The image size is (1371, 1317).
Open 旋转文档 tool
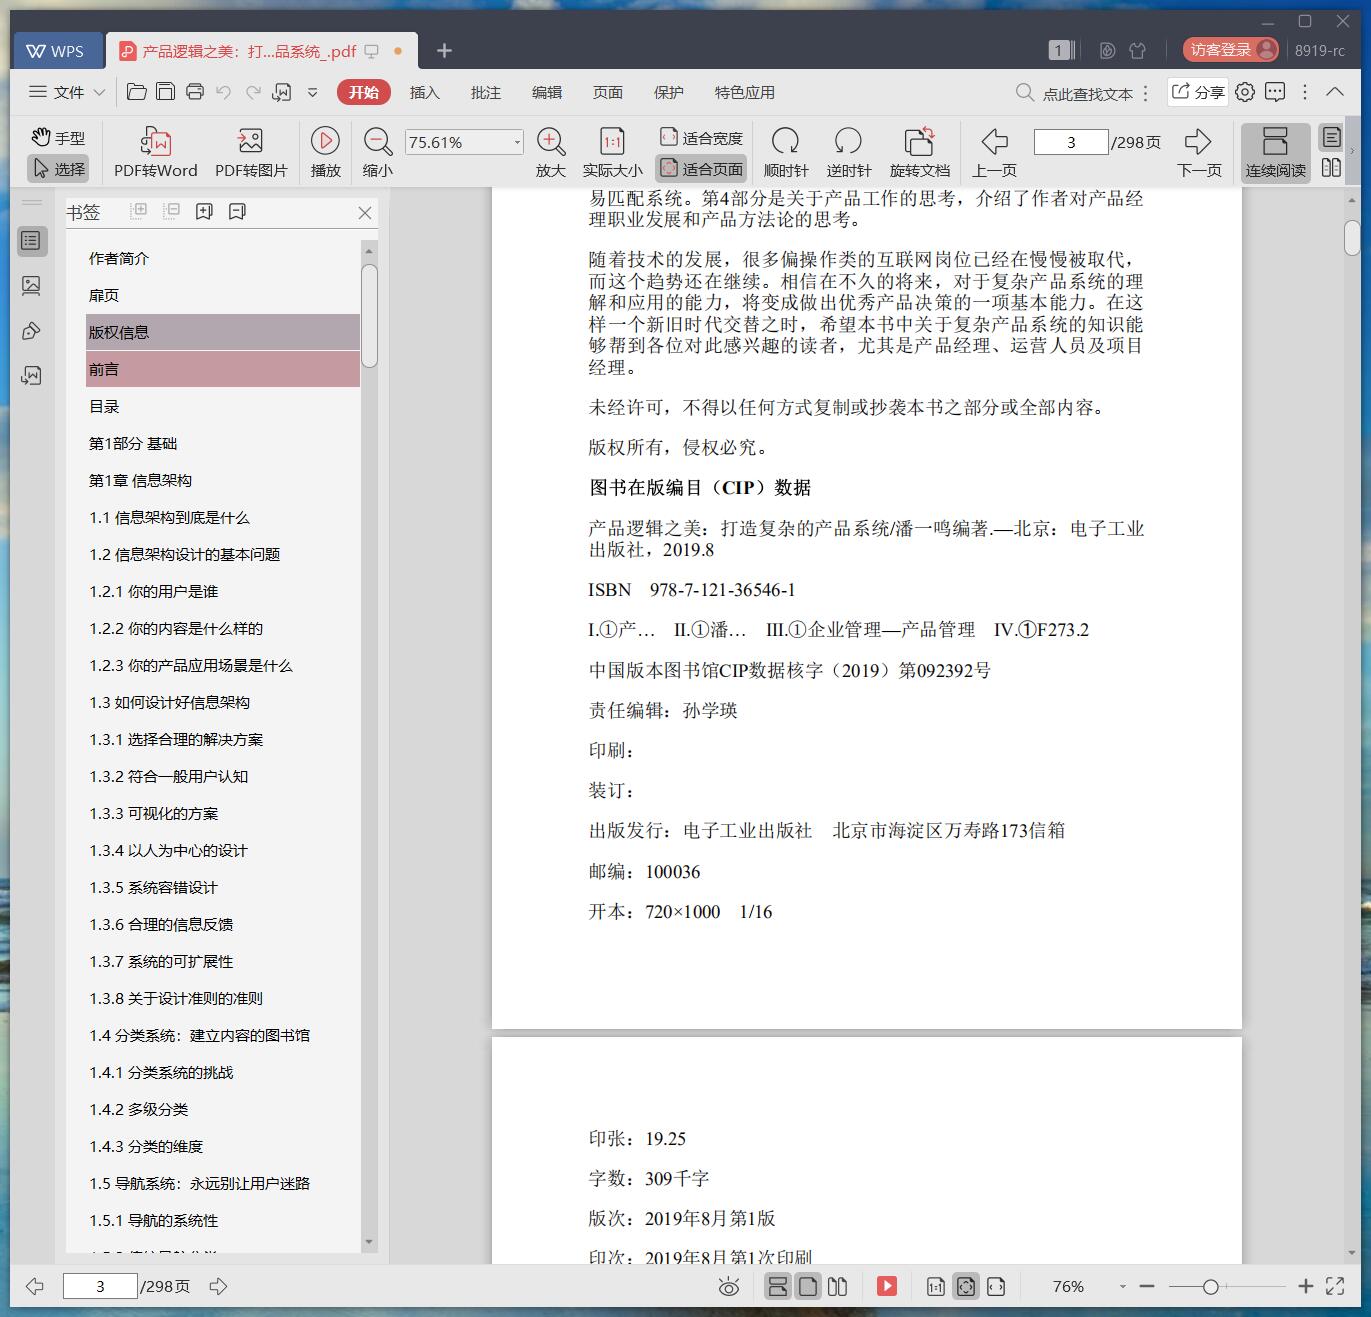919,153
